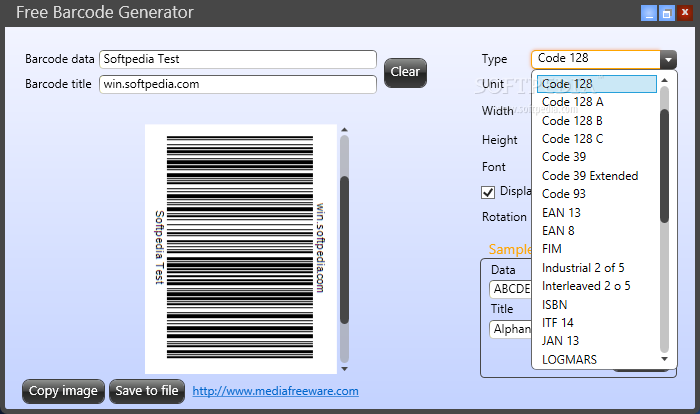
Task: Choose ISBN barcode type
Action: [x=597, y=305]
